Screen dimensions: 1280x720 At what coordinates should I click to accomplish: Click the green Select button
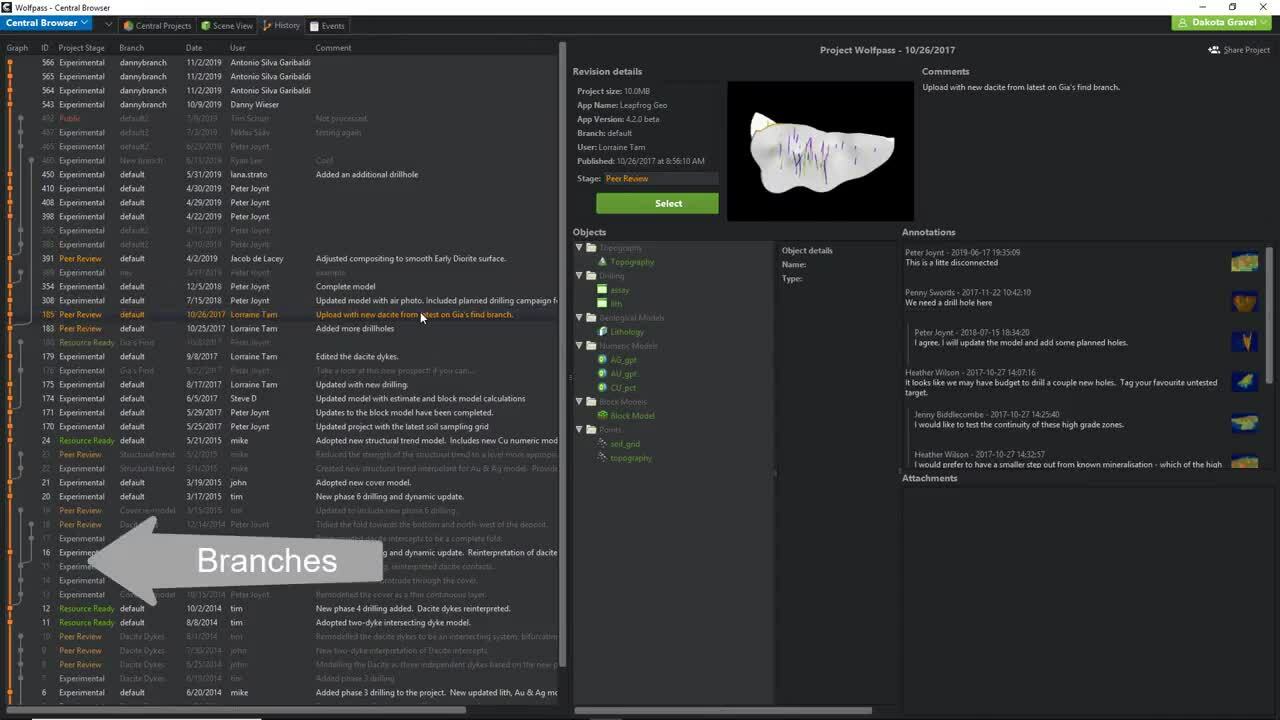coord(657,203)
